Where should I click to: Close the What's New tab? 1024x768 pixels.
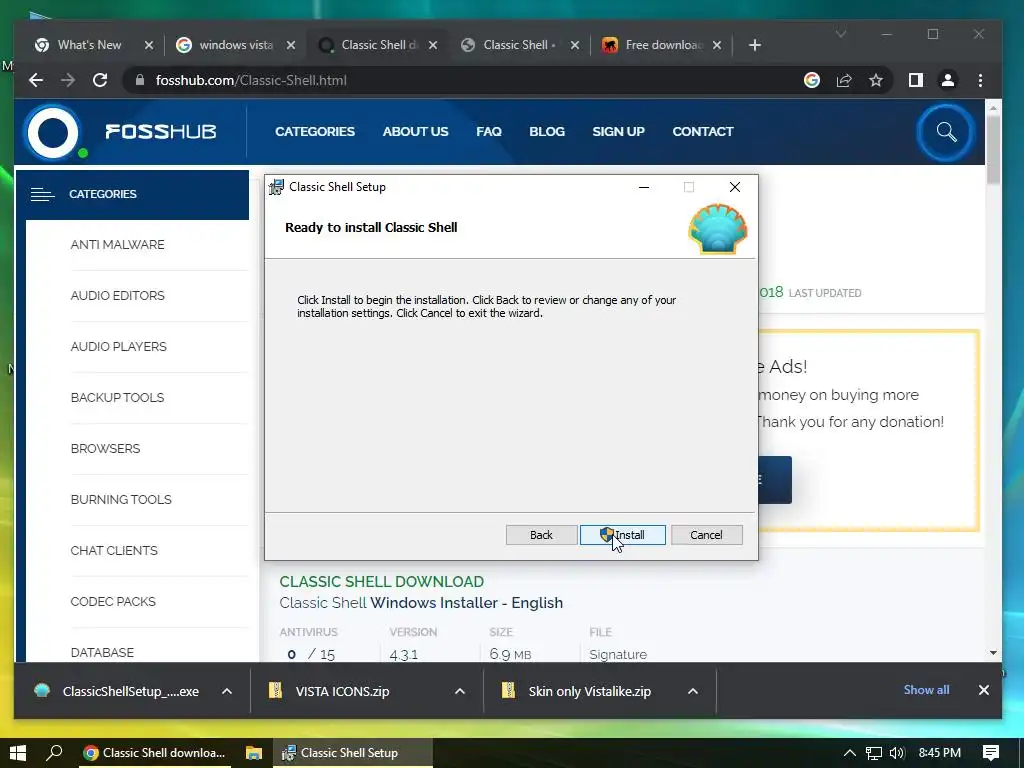[x=149, y=45]
